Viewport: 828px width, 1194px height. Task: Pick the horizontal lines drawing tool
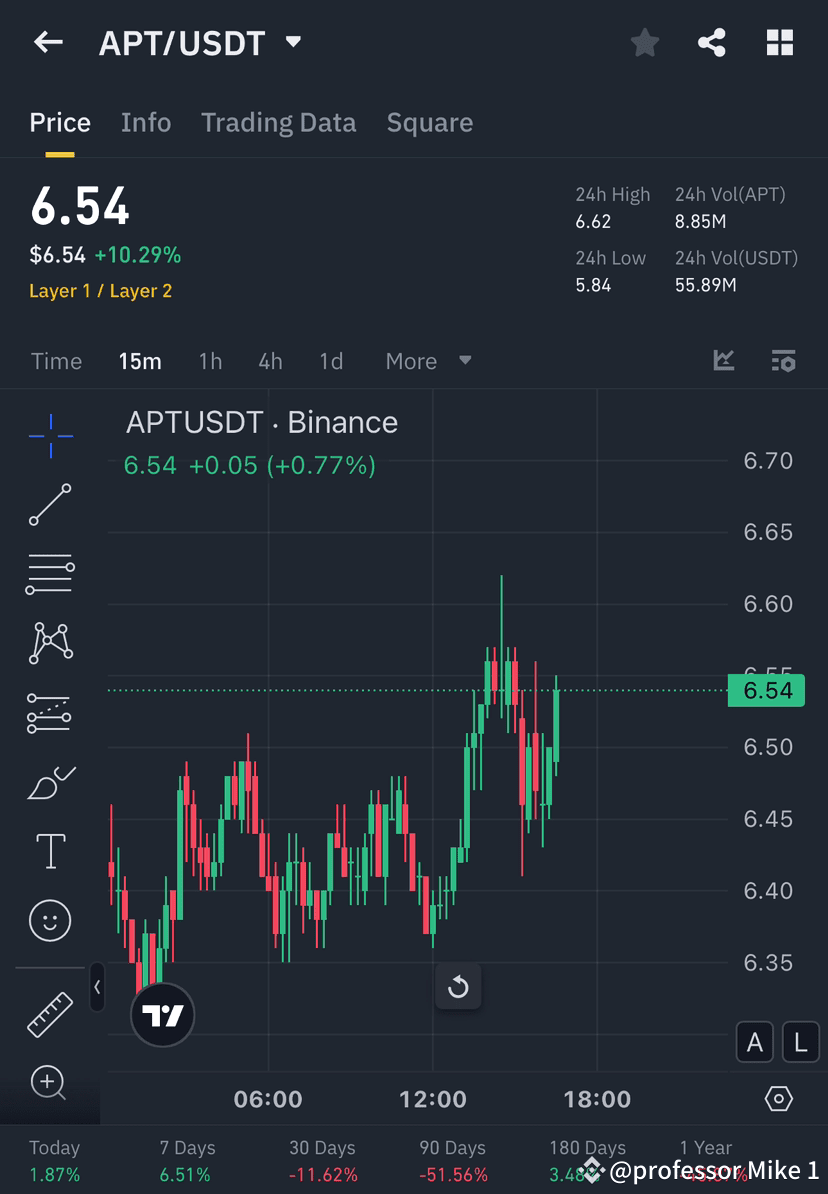[50, 574]
